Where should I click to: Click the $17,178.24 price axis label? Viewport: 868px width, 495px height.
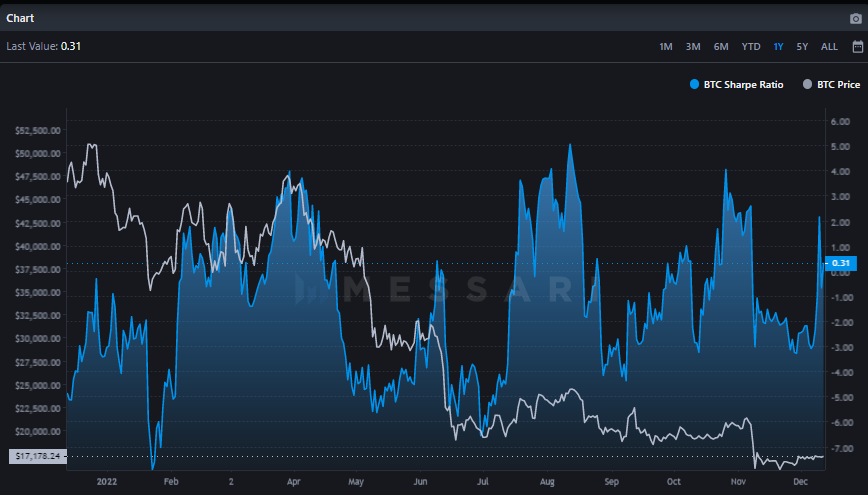tap(38, 456)
